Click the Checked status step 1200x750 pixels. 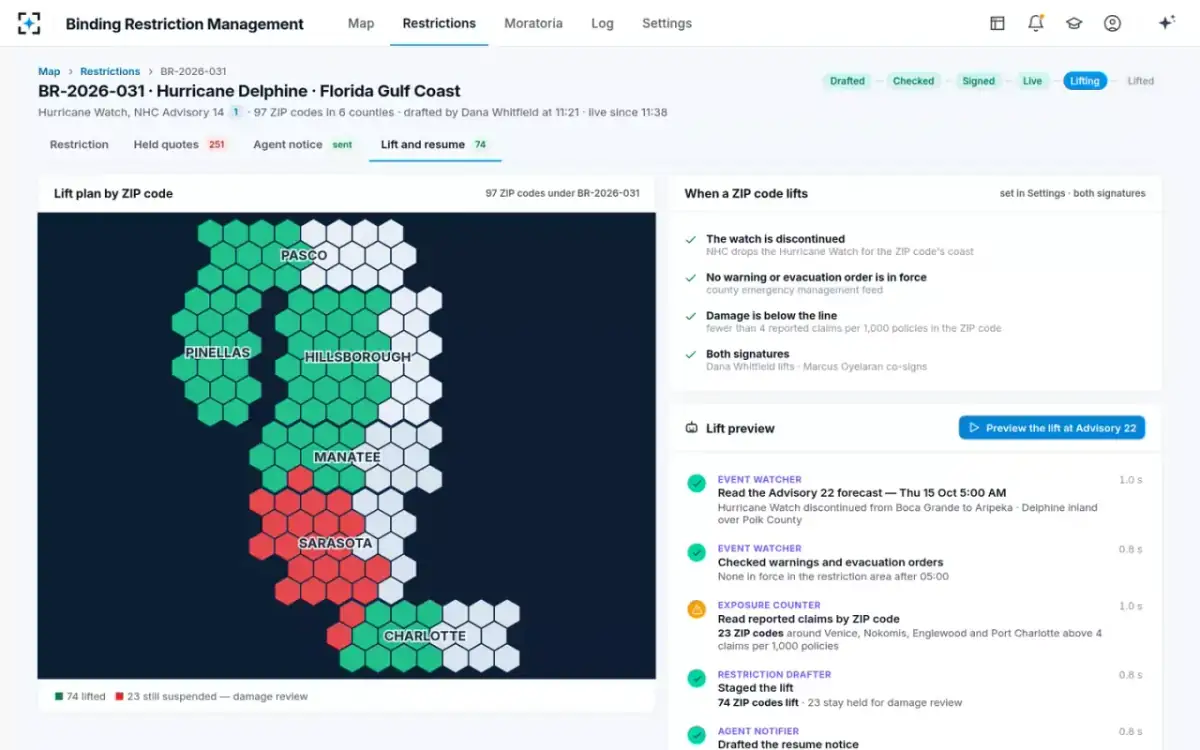pos(913,81)
